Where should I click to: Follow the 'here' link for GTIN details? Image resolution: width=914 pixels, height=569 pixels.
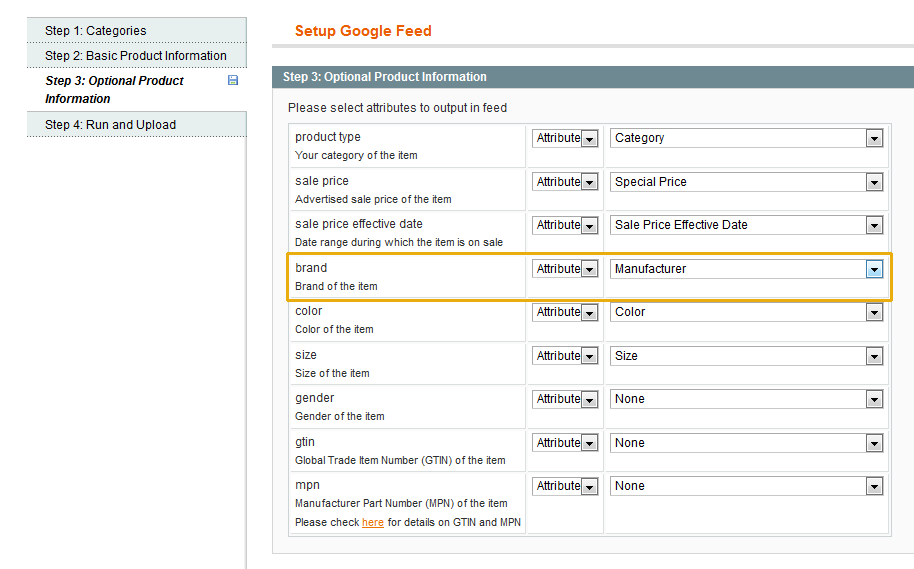(x=373, y=522)
